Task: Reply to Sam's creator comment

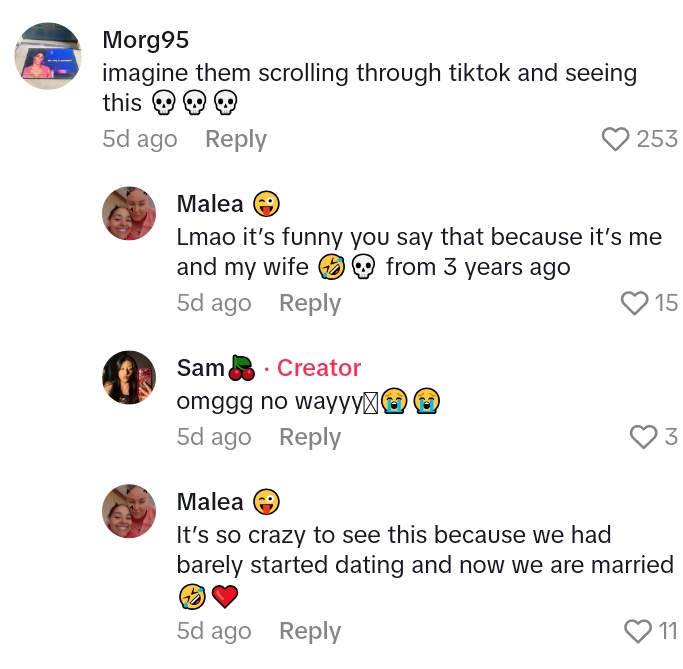Action: click(x=310, y=437)
